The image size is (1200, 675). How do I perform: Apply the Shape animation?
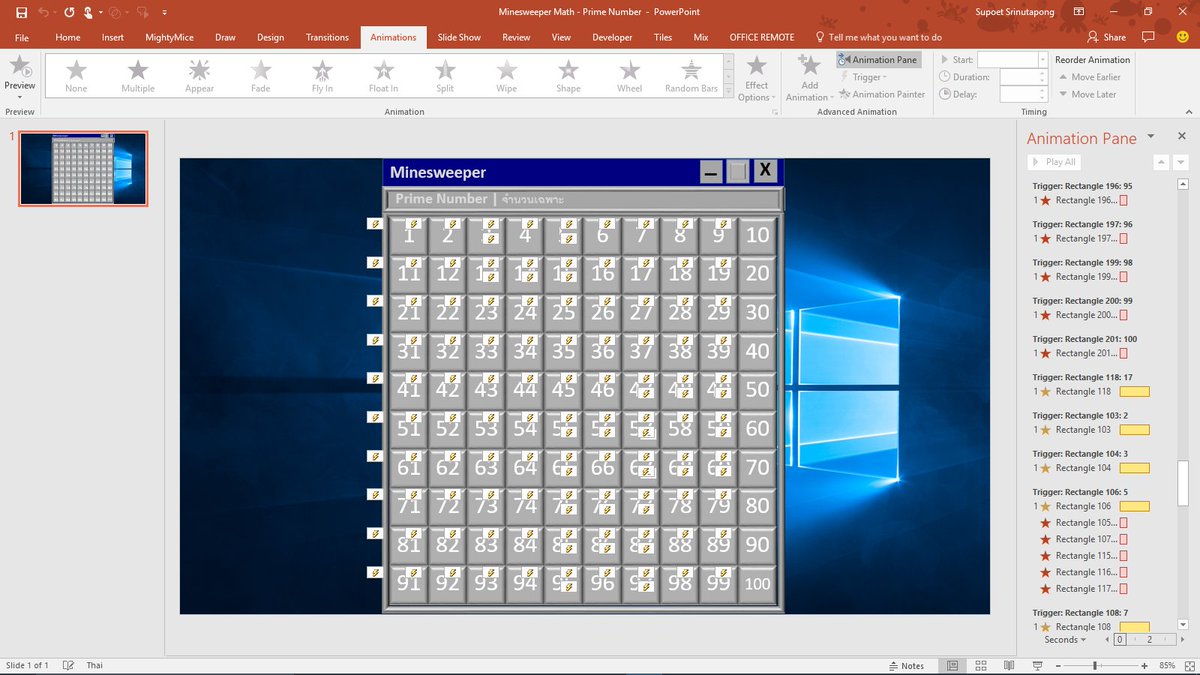[x=568, y=76]
